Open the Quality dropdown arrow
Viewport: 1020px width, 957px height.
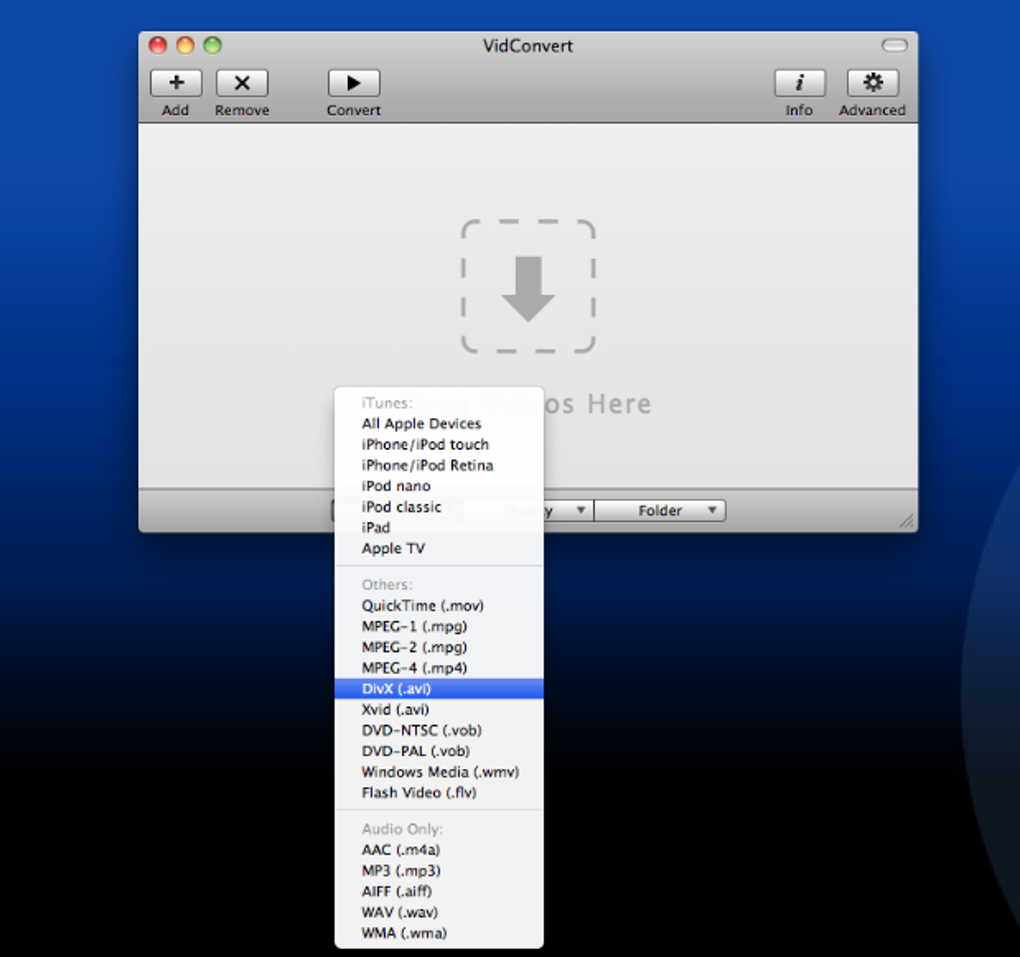581,510
